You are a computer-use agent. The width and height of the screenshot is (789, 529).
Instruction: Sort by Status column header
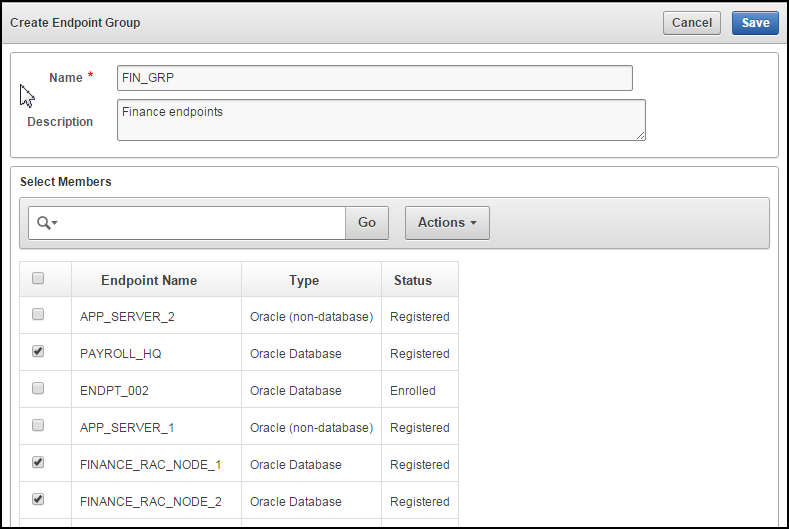413,280
